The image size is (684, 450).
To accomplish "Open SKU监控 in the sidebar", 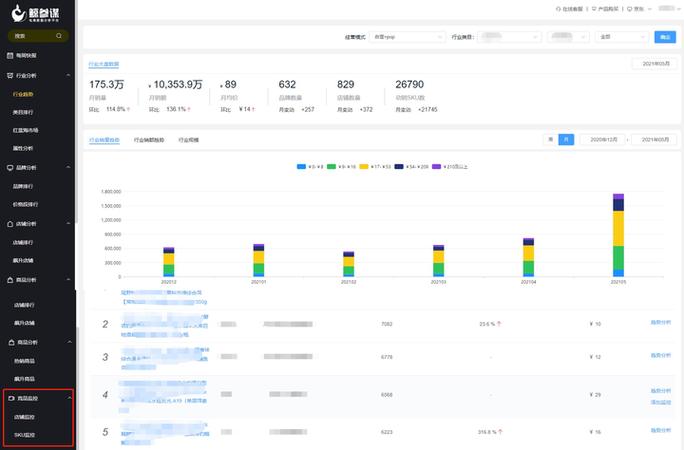I will (x=24, y=435).
